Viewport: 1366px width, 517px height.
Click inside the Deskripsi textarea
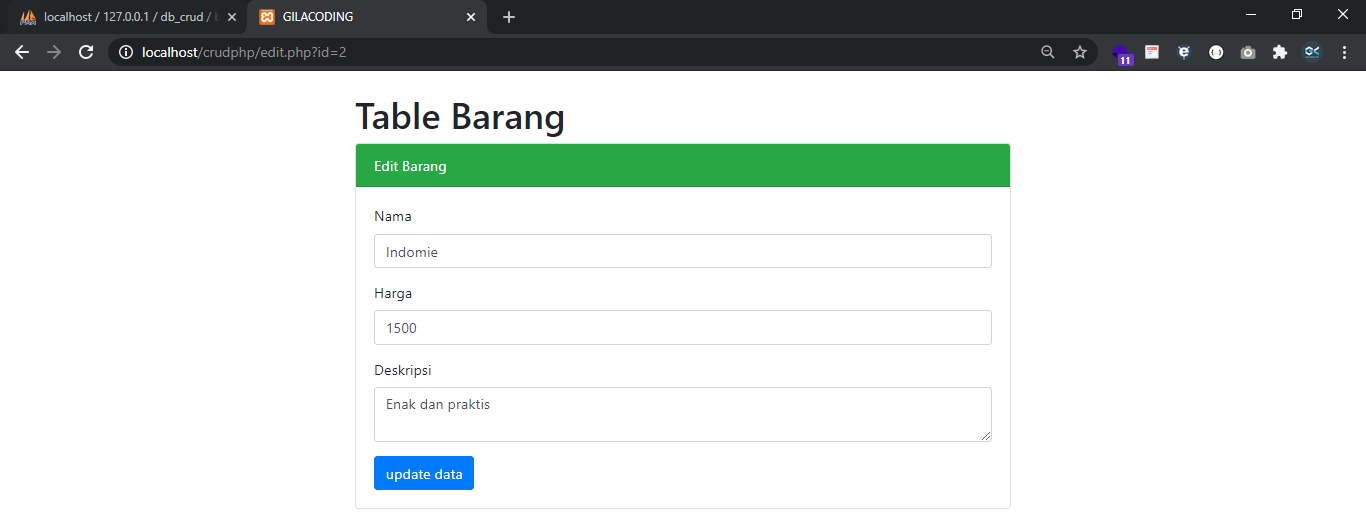click(x=682, y=414)
